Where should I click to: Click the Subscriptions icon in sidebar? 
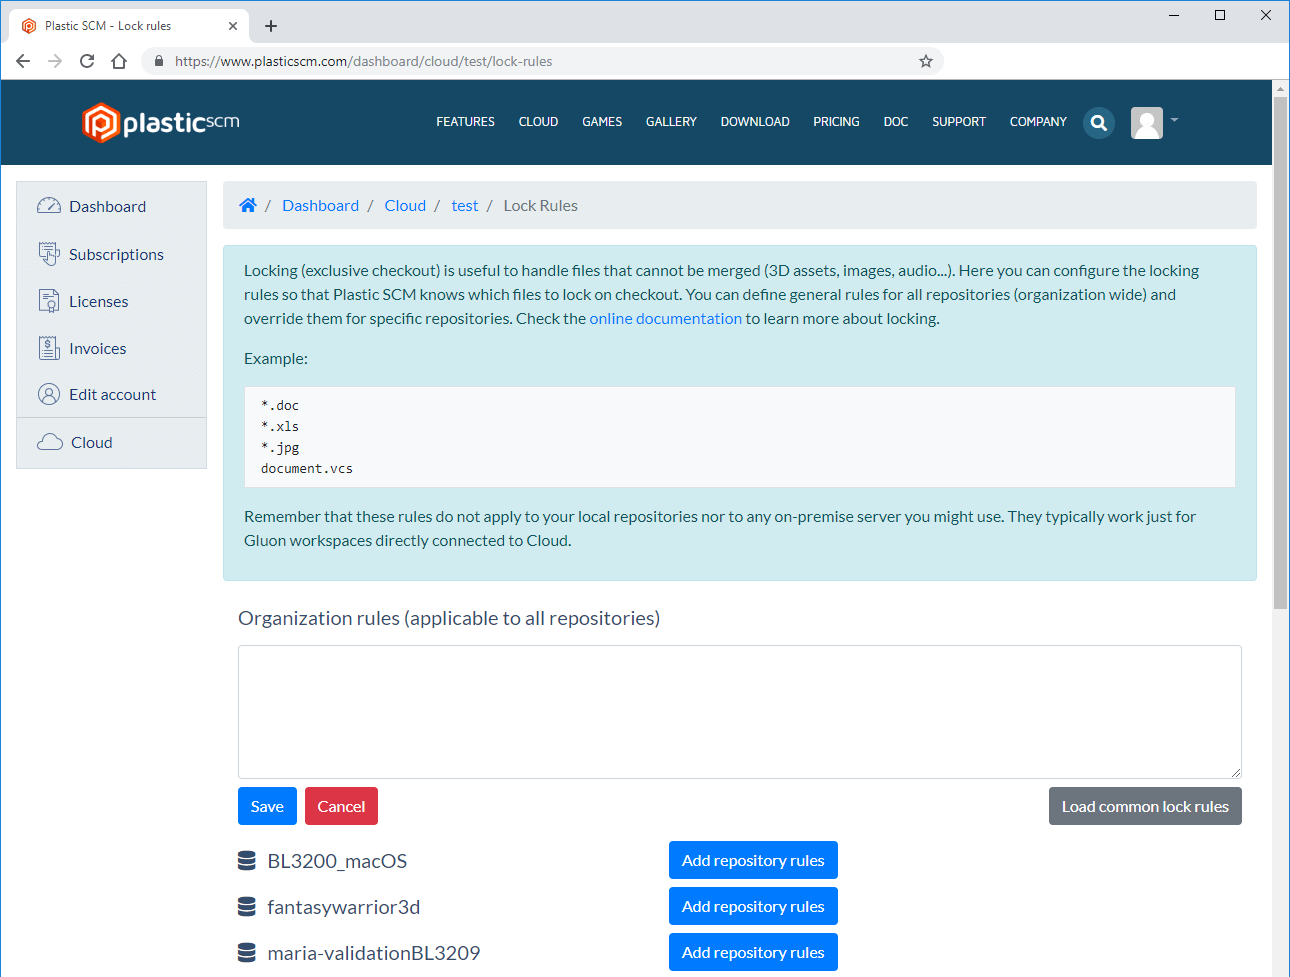tap(49, 254)
